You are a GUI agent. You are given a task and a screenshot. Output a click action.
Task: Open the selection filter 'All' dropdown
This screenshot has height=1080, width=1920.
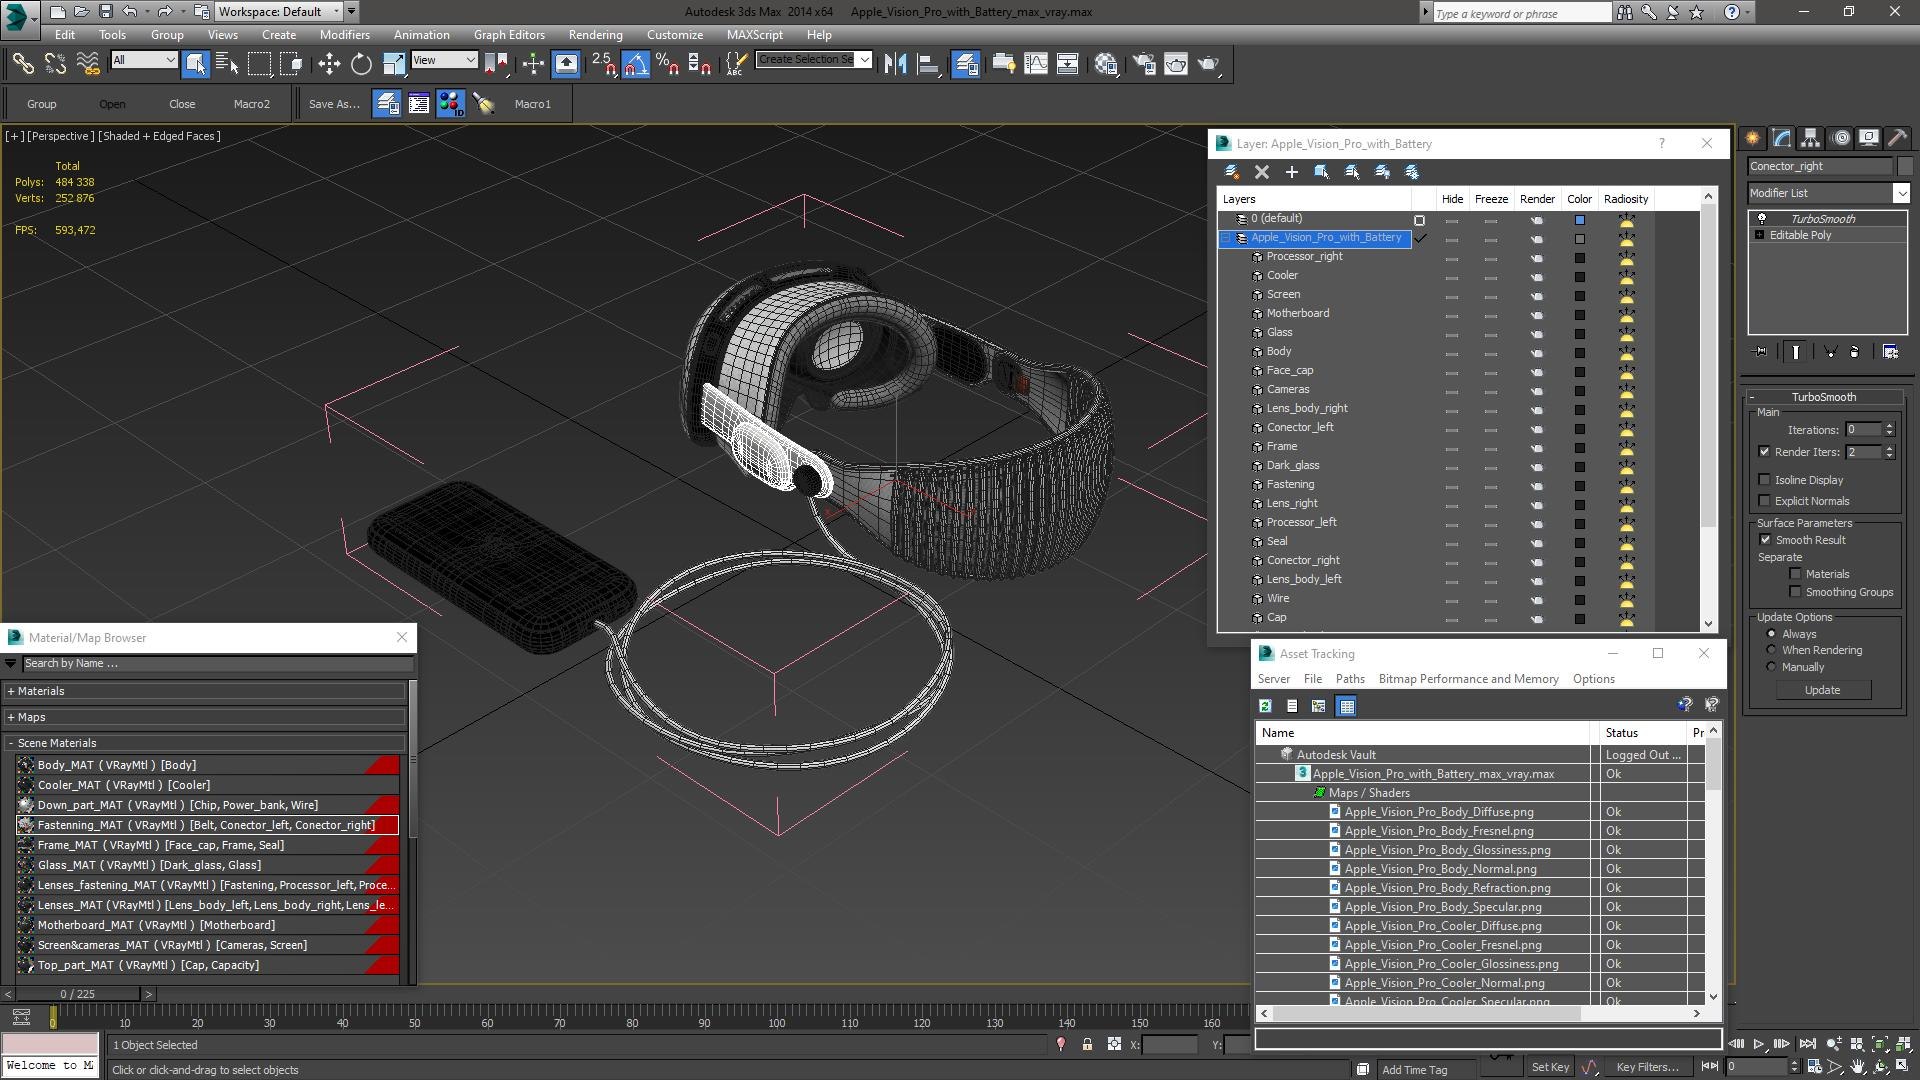point(144,60)
